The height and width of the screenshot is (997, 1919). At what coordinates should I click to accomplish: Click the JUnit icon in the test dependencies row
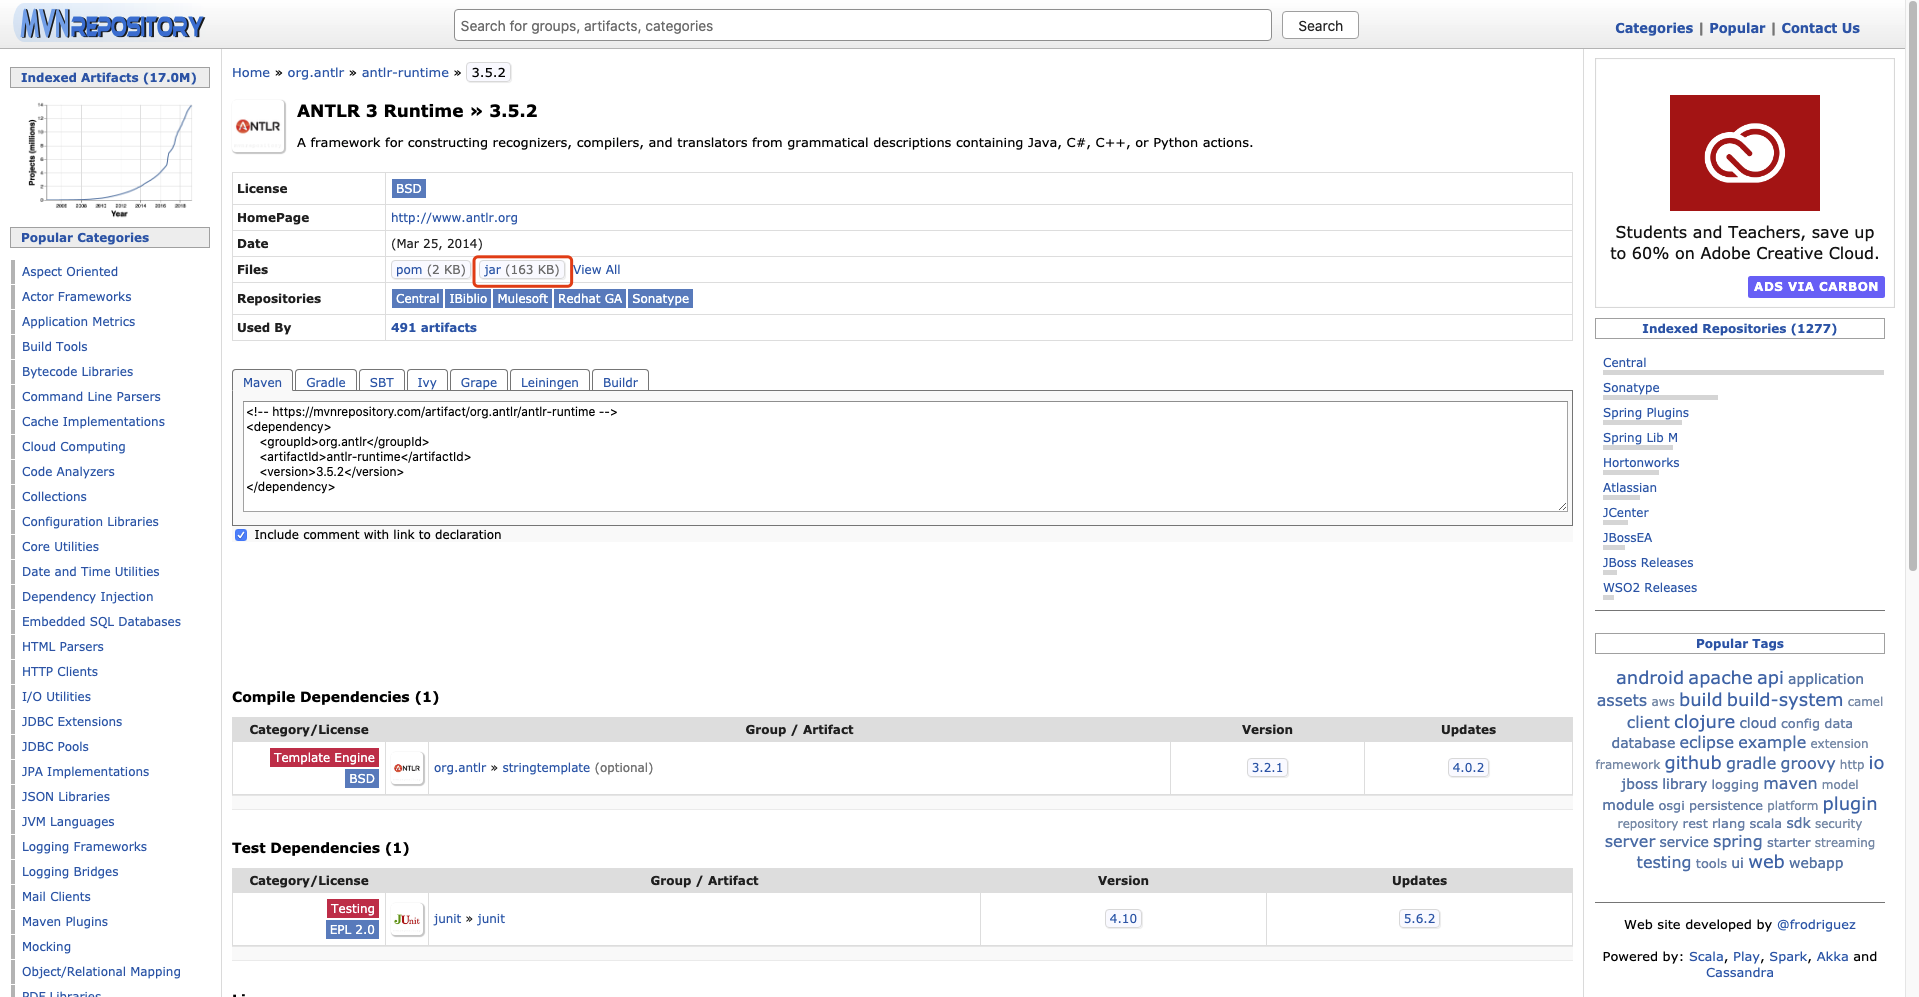[406, 918]
